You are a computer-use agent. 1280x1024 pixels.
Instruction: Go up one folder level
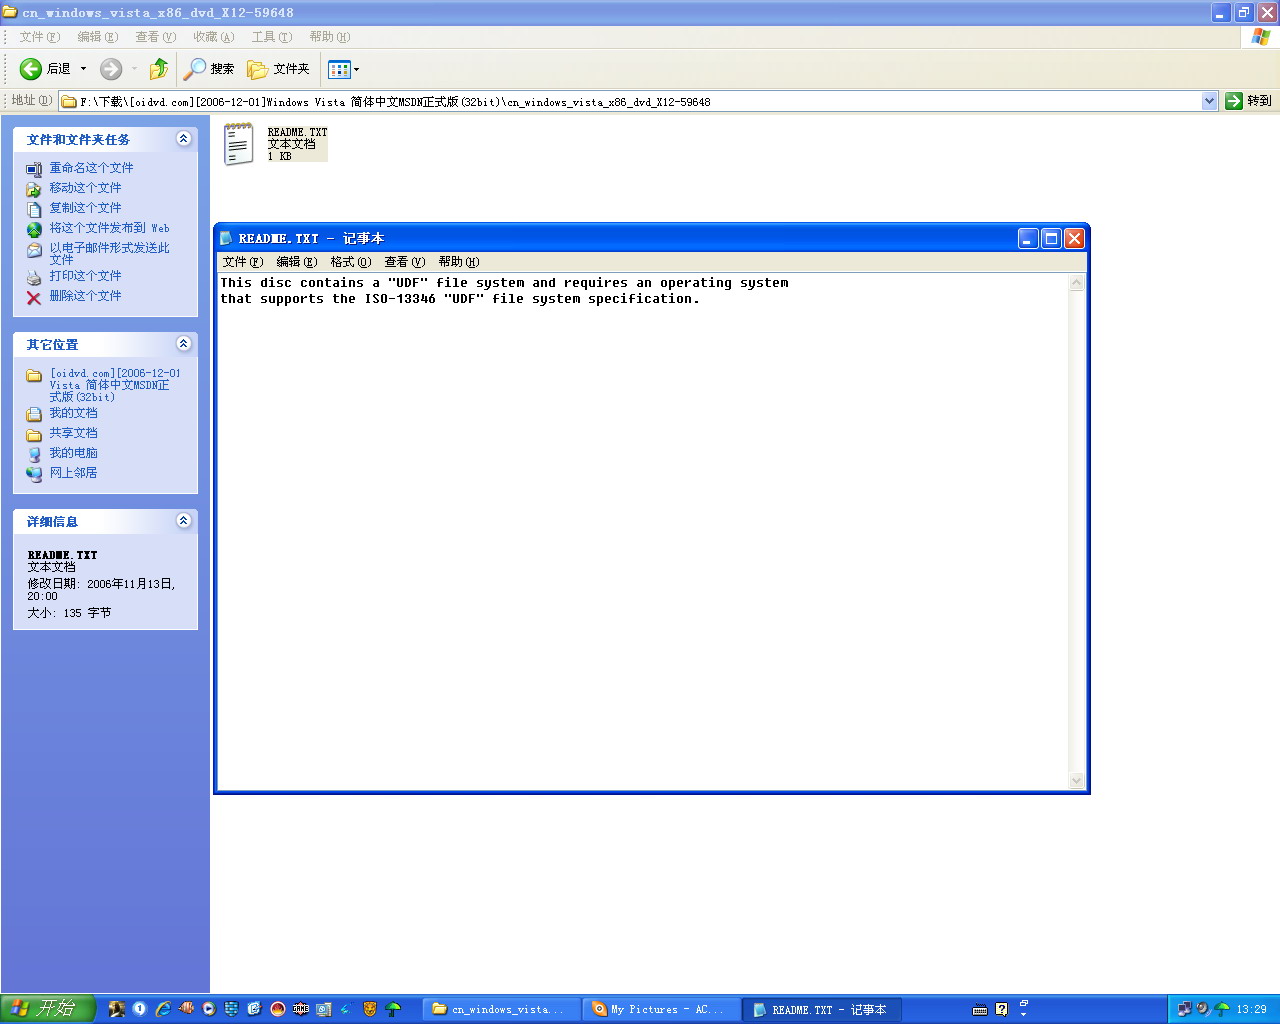(158, 69)
